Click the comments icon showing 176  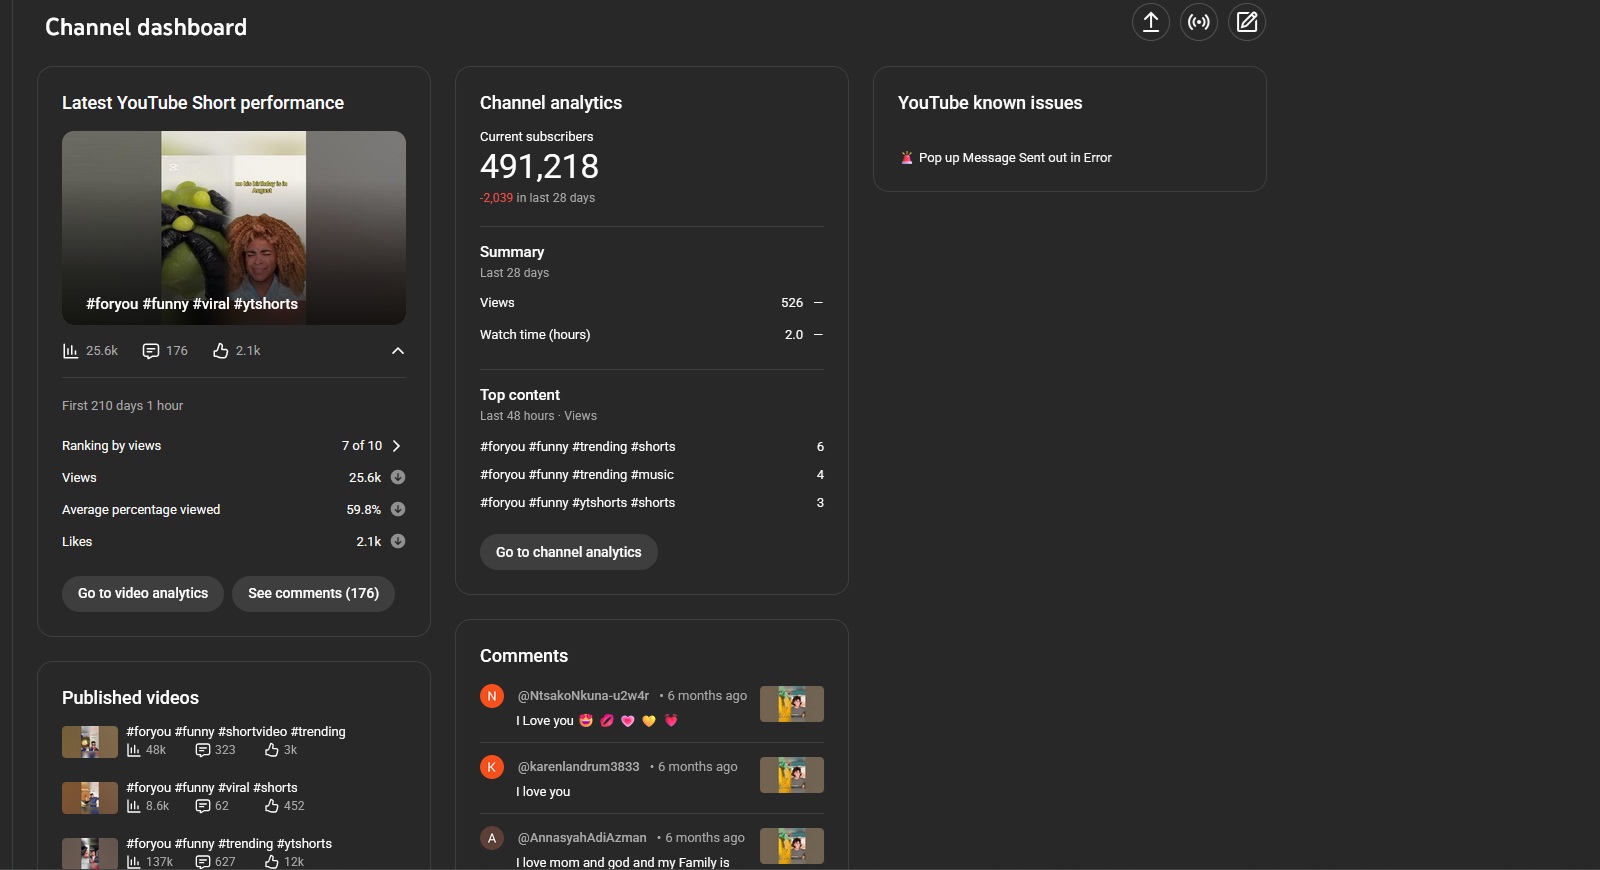(x=151, y=351)
